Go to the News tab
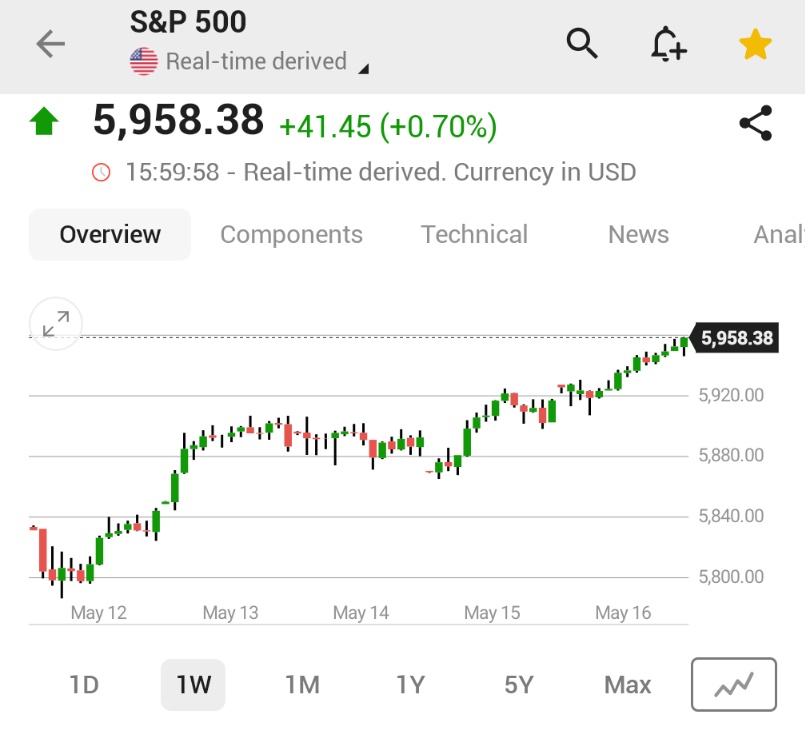 638,235
